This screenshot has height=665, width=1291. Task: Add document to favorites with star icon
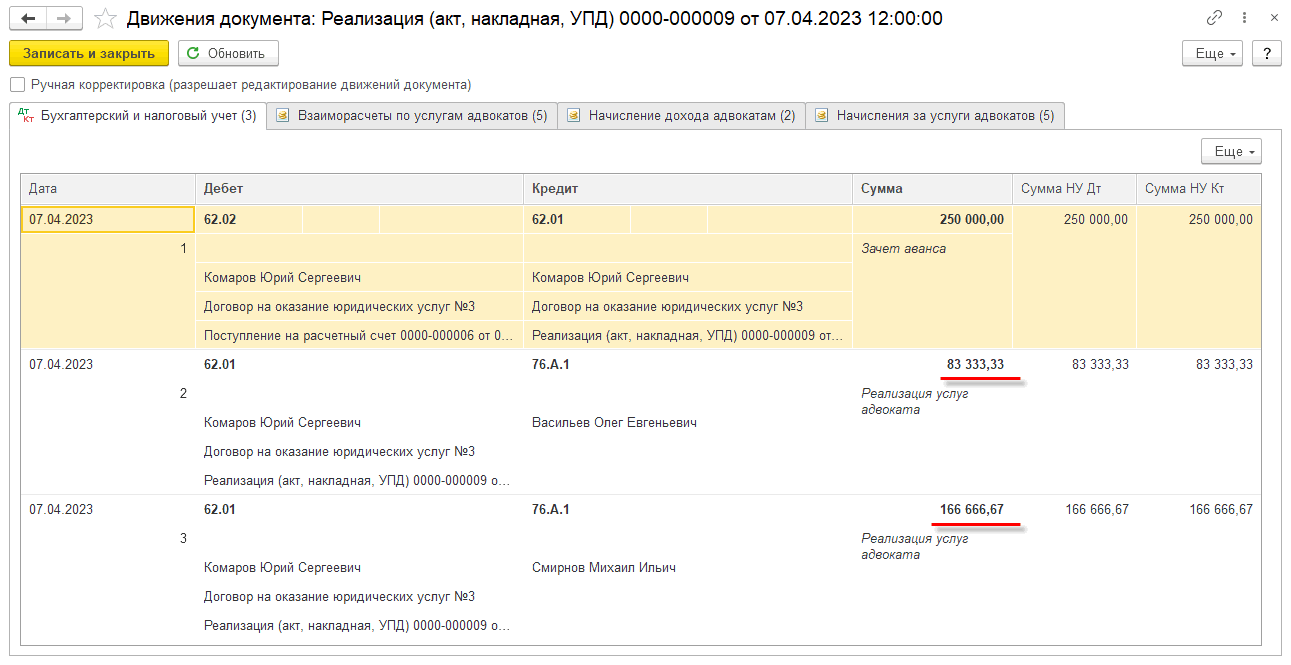[x=105, y=19]
